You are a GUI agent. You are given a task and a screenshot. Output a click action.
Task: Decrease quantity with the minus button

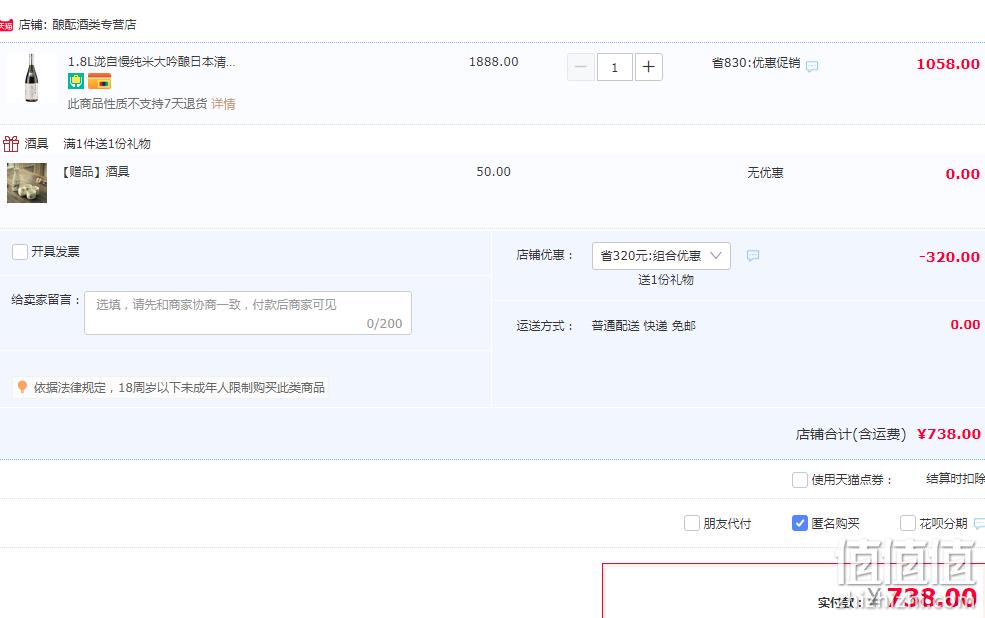(x=581, y=67)
